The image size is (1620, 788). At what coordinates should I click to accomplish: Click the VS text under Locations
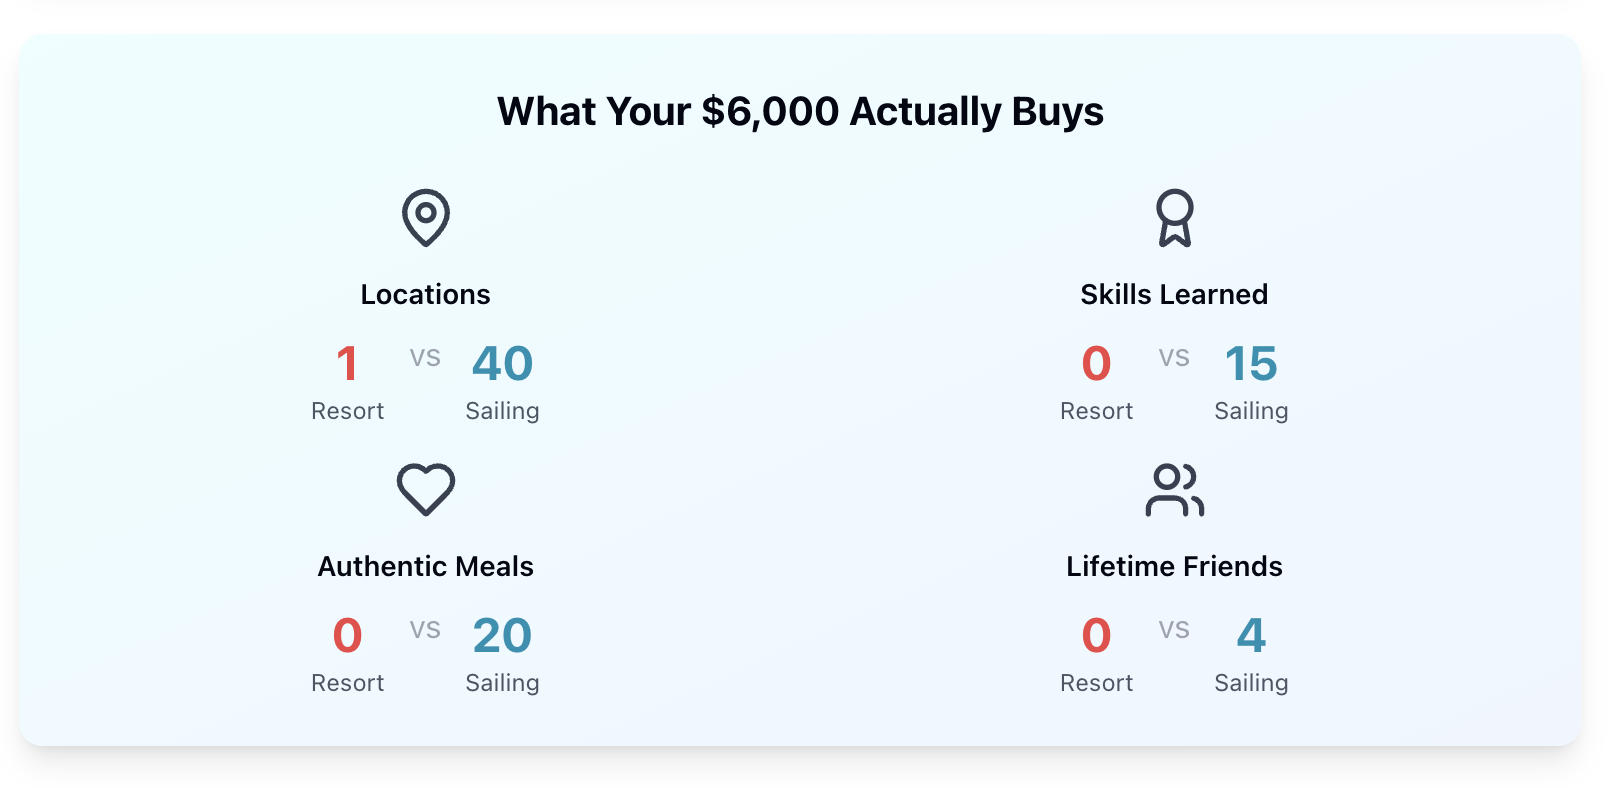pyautogui.click(x=425, y=358)
